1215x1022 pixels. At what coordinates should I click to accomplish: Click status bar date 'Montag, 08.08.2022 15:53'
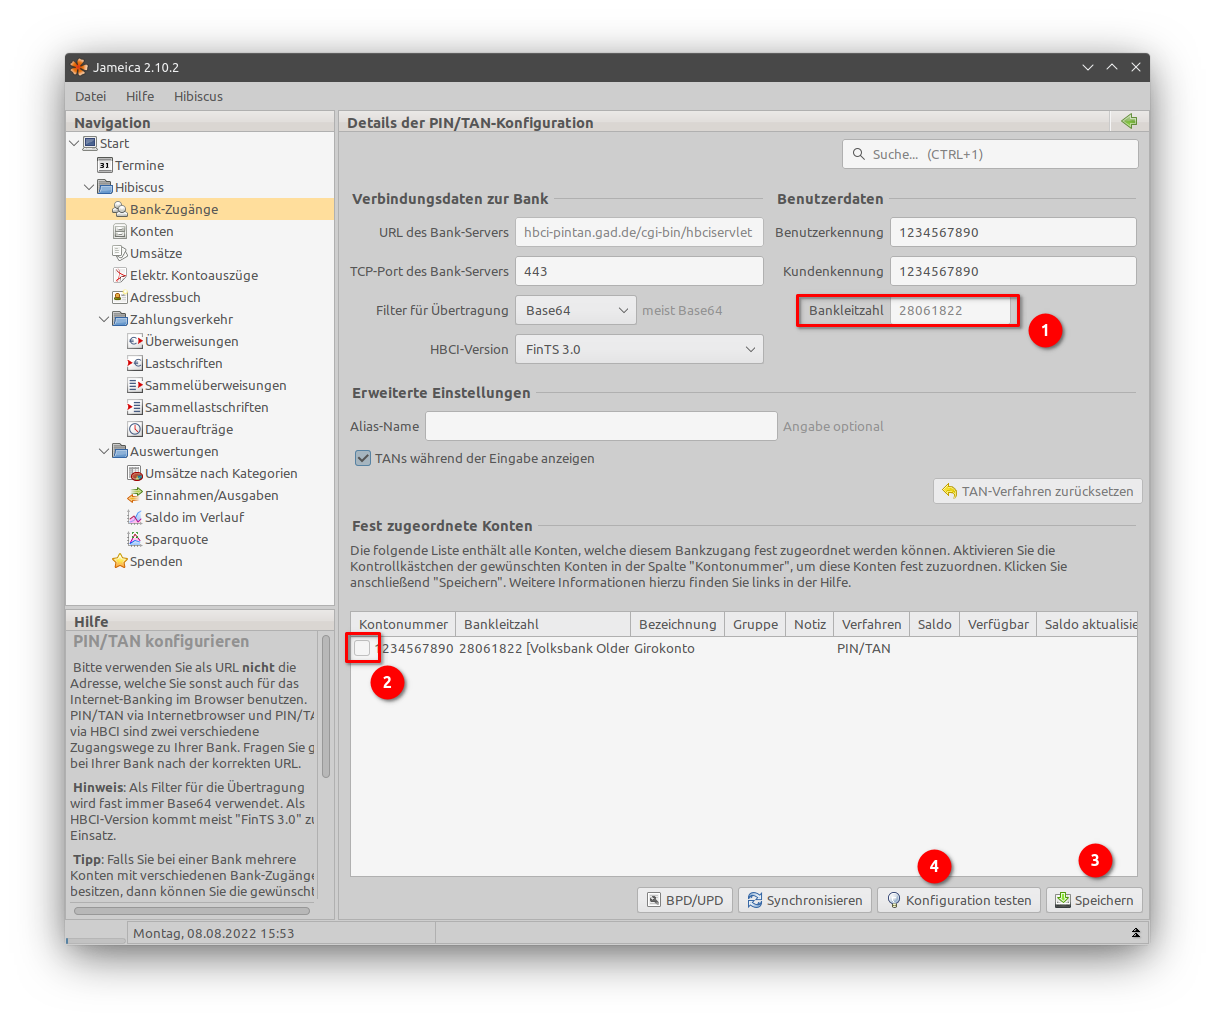coord(213,933)
